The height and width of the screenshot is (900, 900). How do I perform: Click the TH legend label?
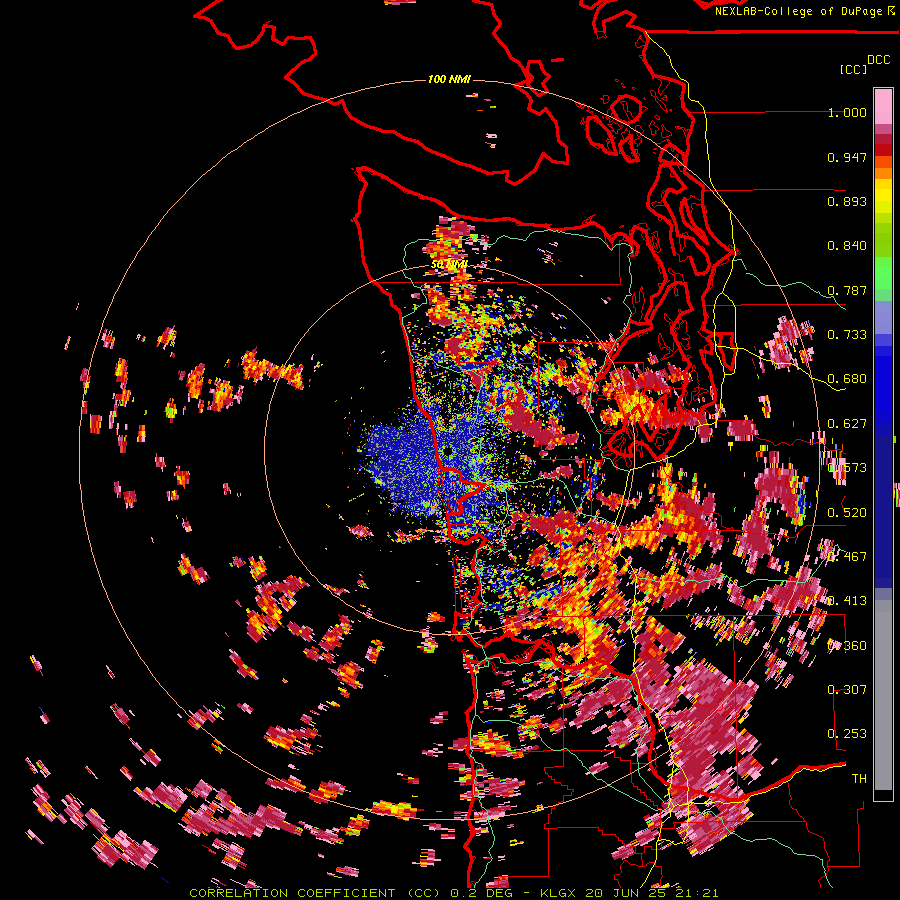point(859,779)
